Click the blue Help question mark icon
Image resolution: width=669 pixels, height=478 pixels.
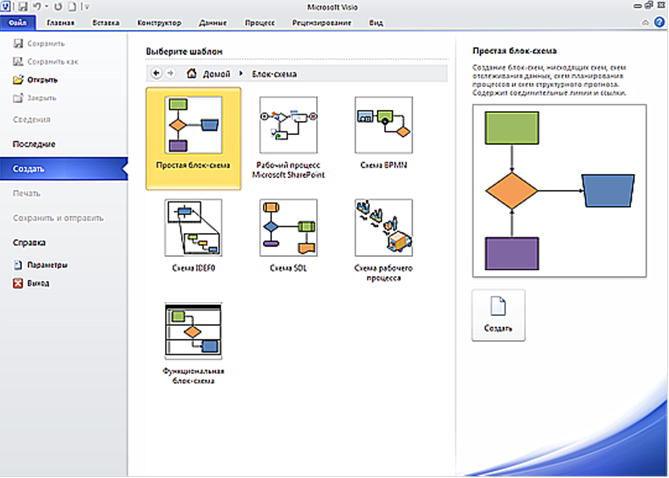tap(659, 22)
